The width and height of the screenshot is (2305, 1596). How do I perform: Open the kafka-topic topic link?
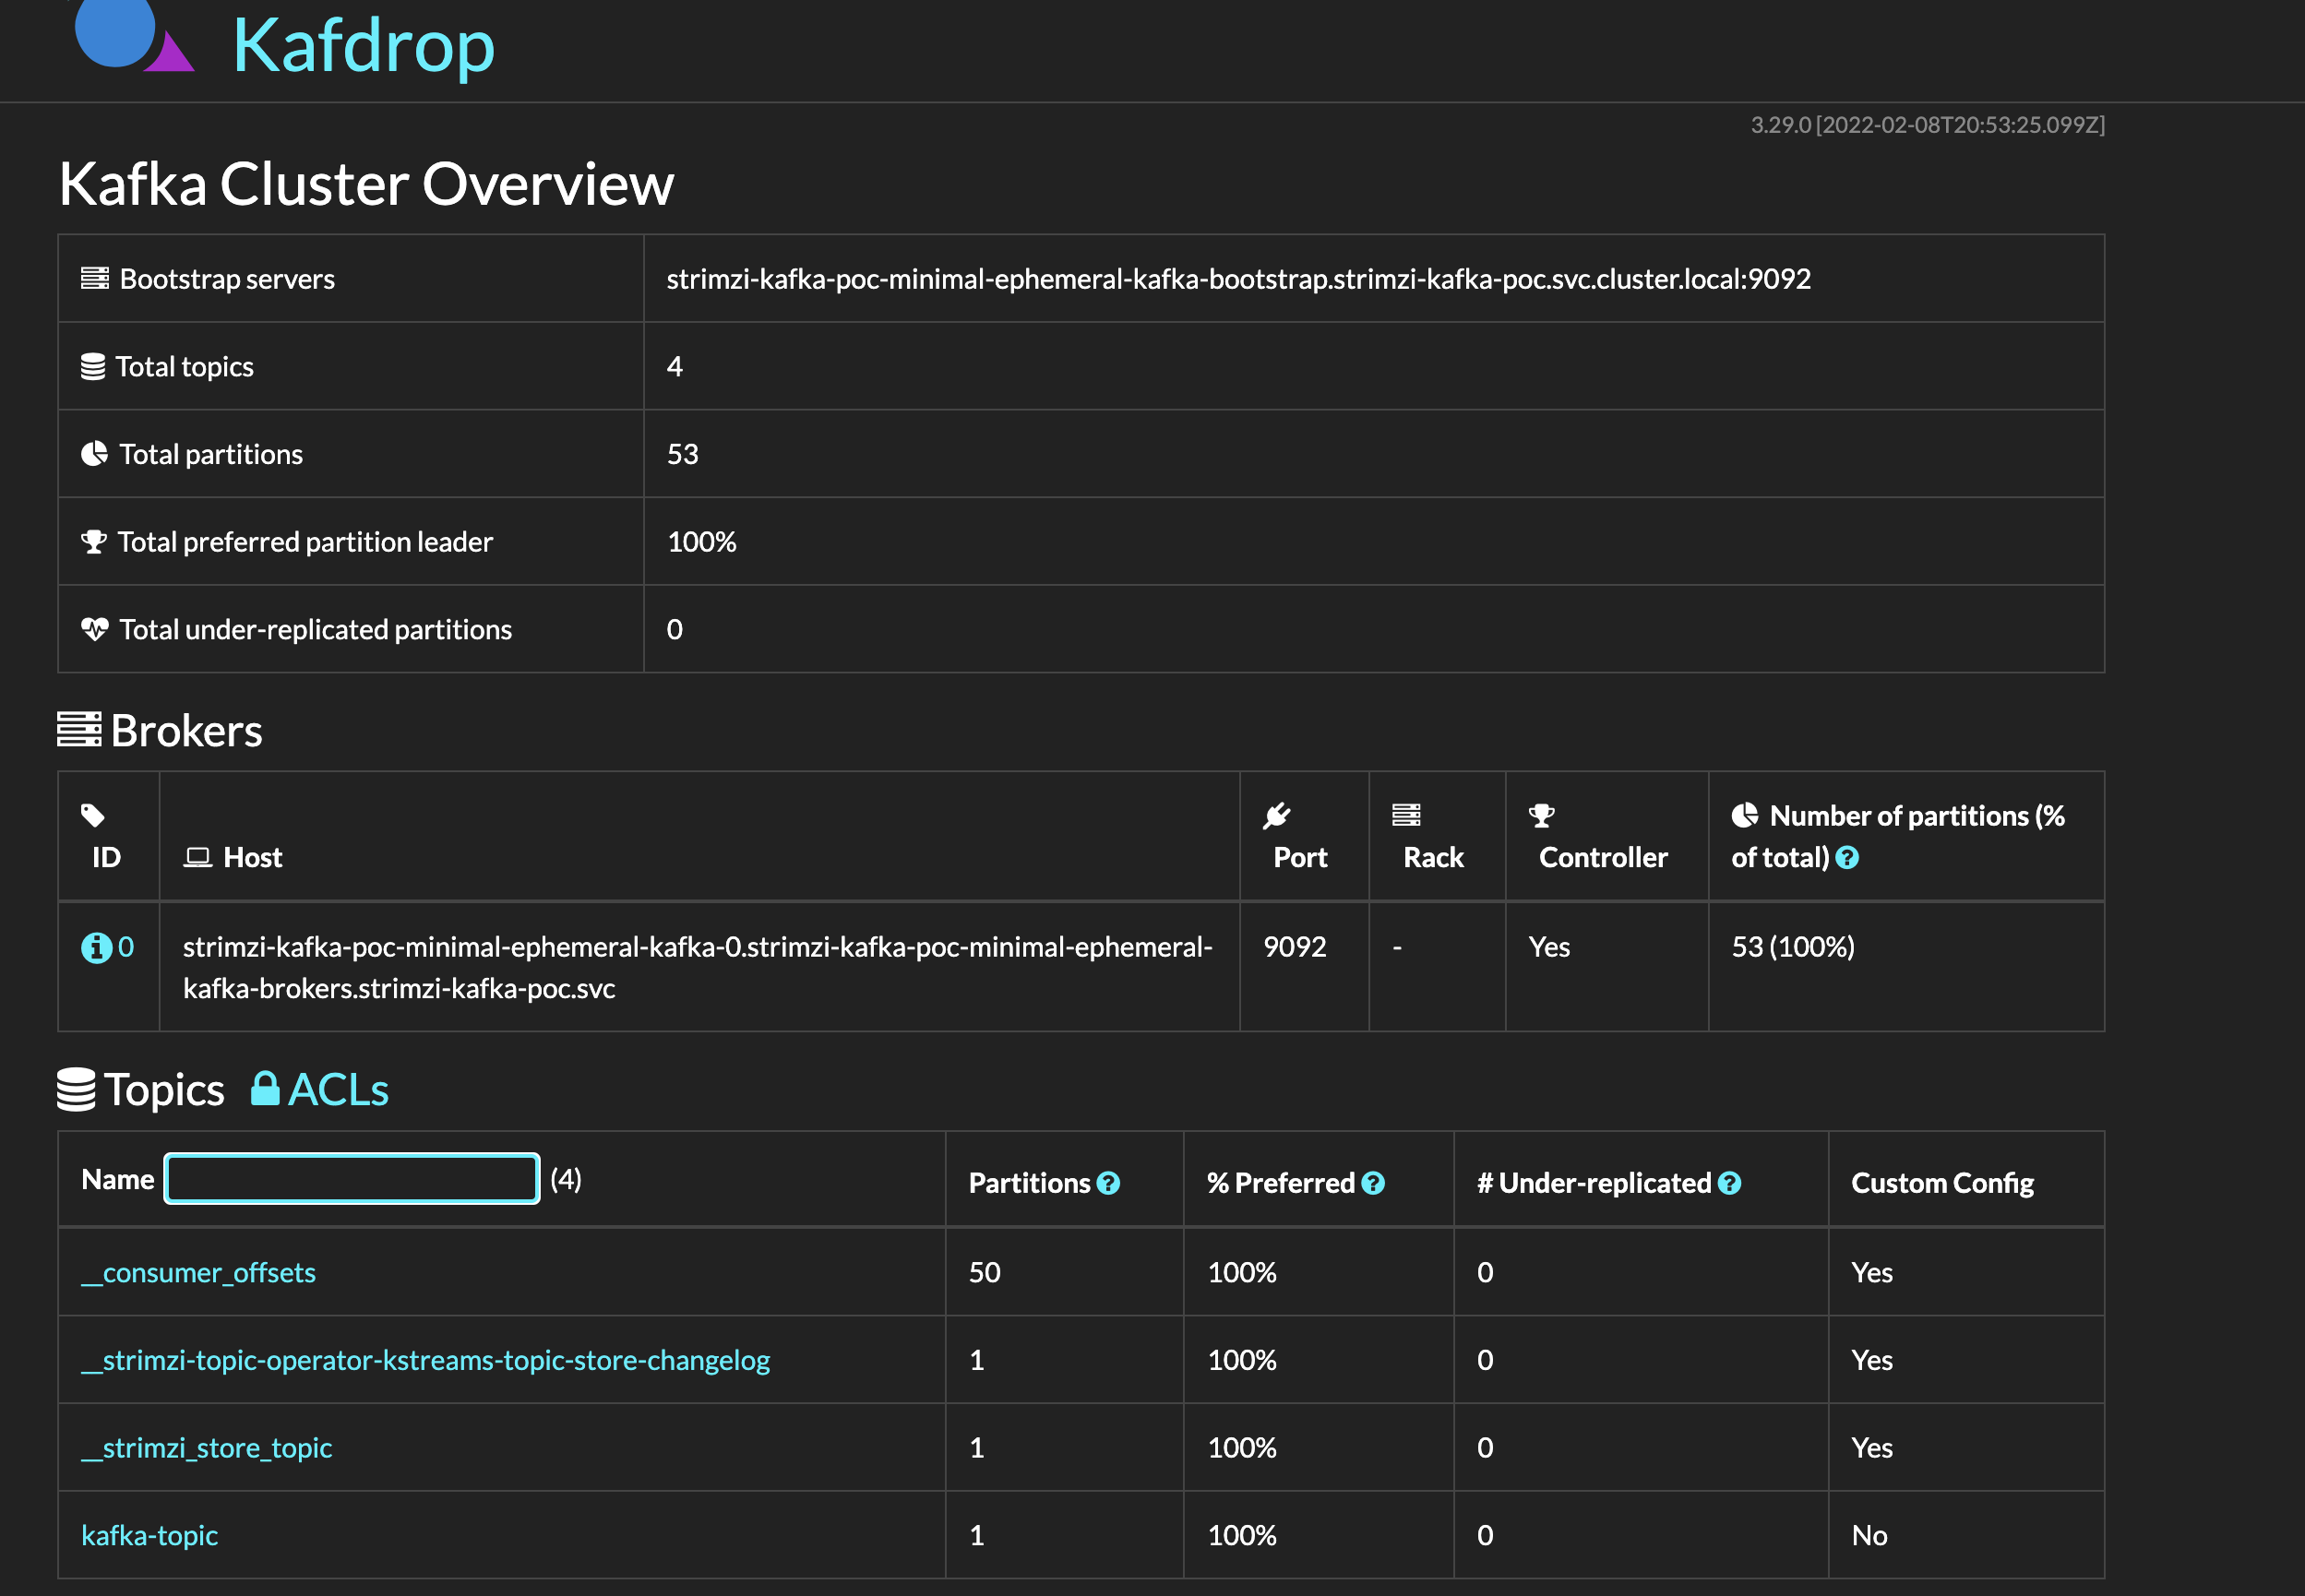[149, 1535]
